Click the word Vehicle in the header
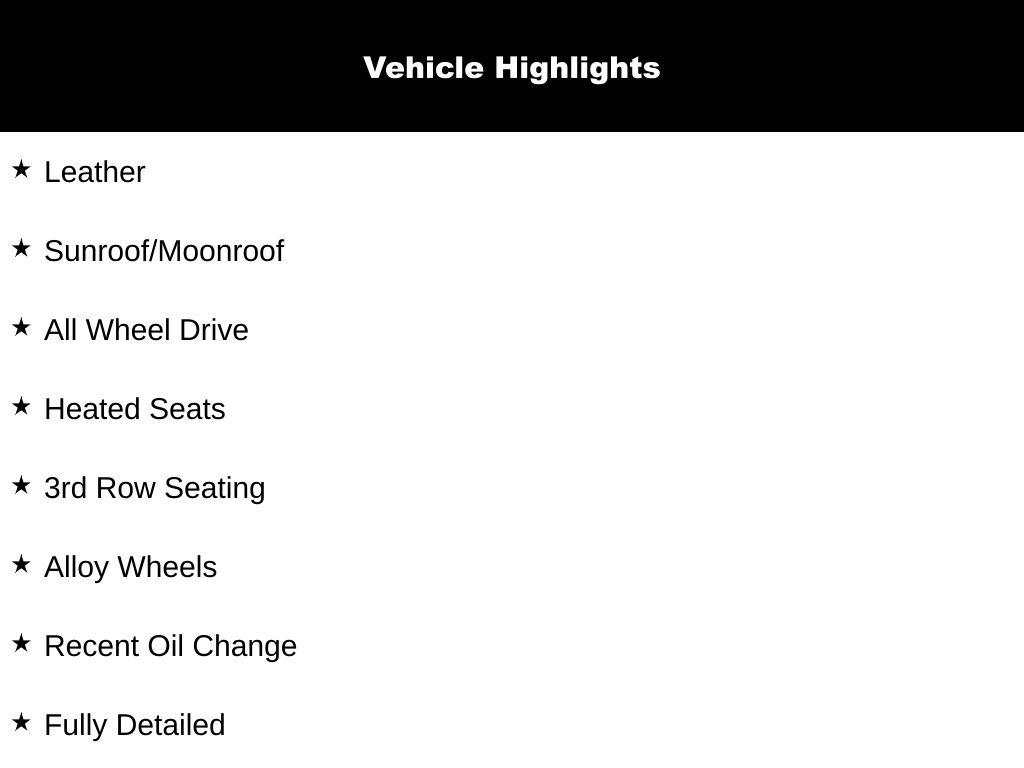The height and width of the screenshot is (768, 1024). point(423,68)
